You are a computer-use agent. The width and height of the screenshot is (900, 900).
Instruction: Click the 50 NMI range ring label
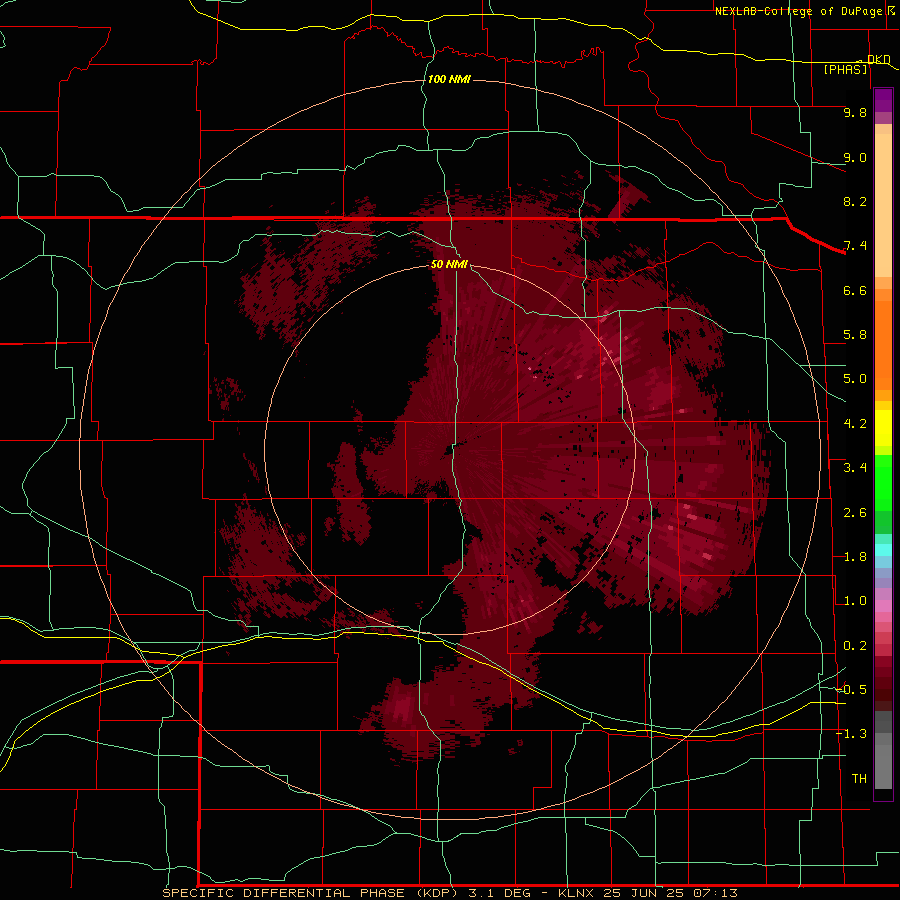tap(449, 264)
